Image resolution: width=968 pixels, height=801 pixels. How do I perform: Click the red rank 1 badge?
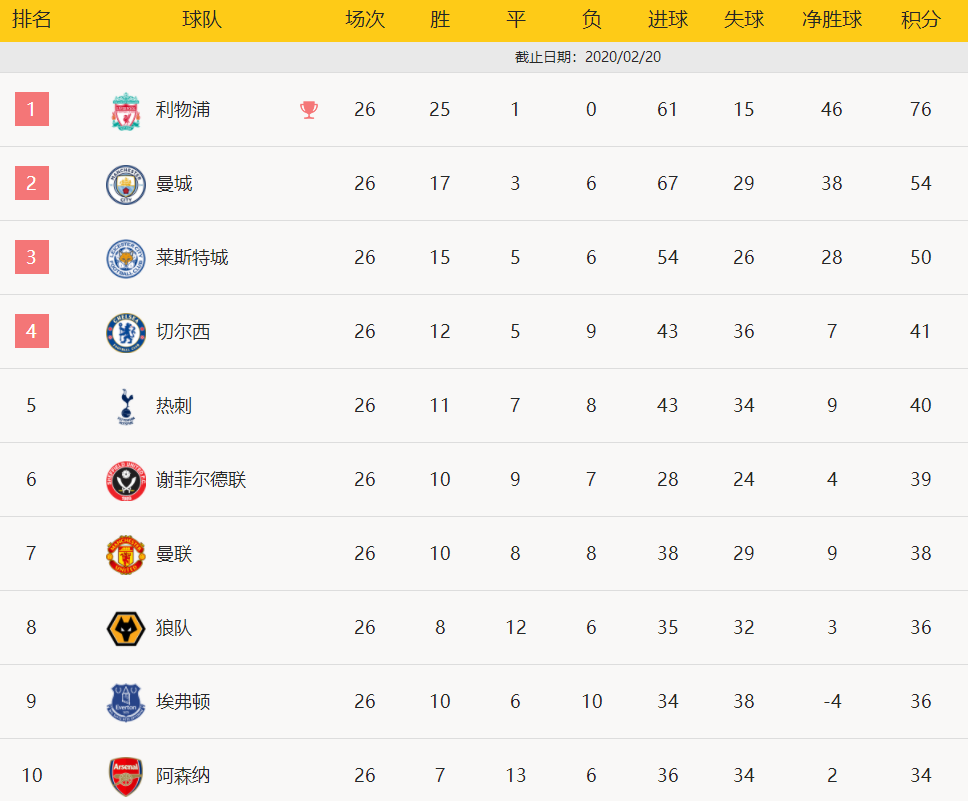point(32,109)
